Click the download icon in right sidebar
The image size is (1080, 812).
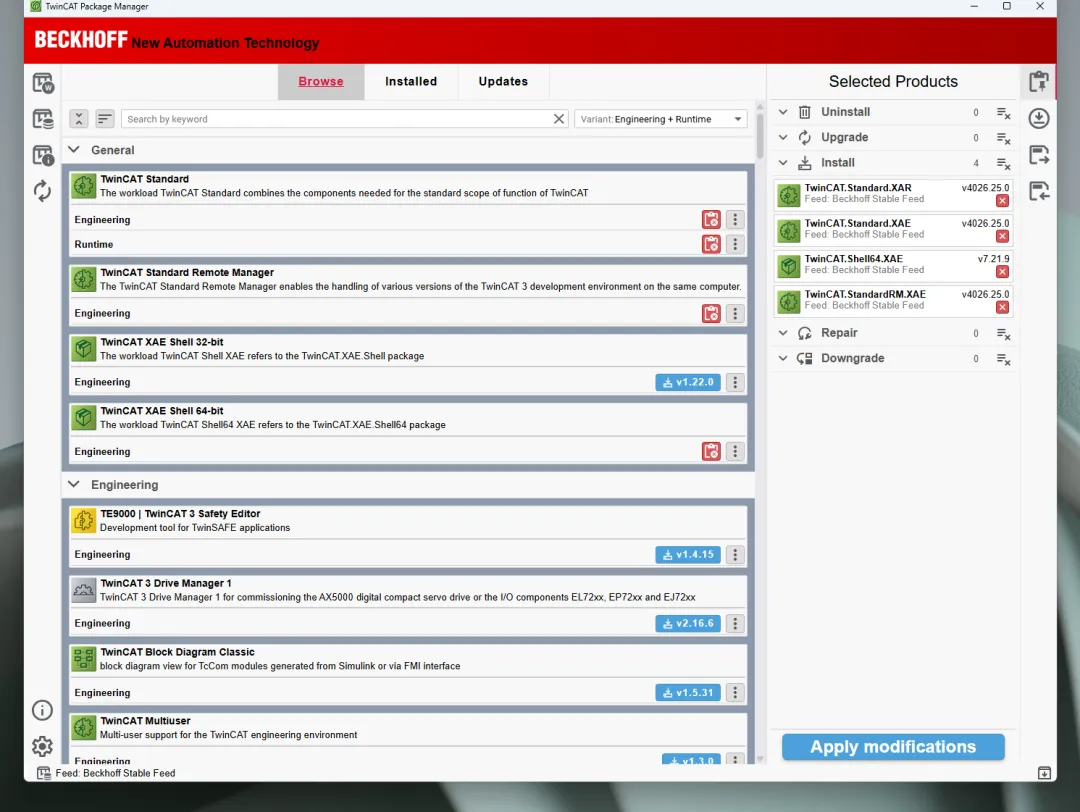(x=1039, y=118)
